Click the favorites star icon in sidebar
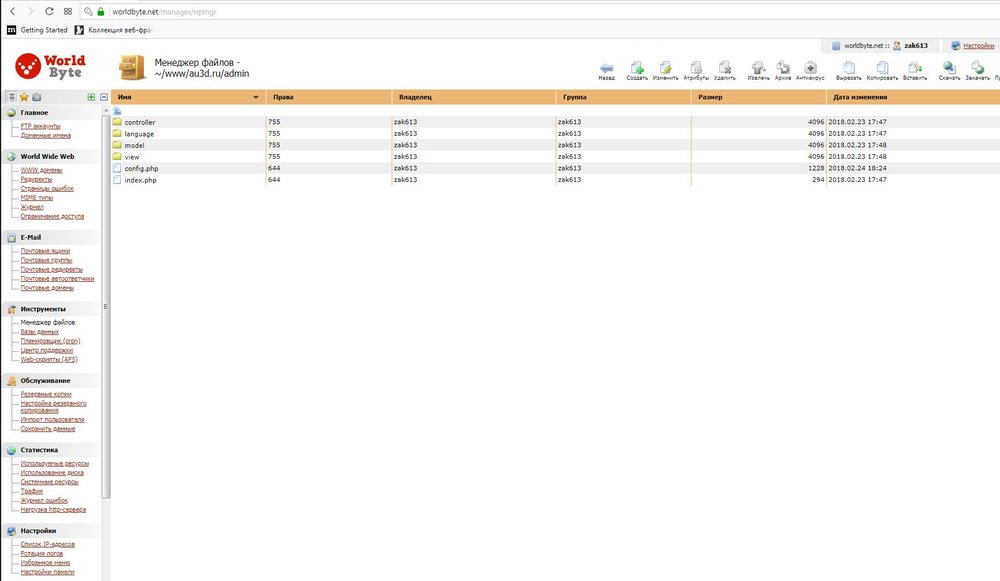Viewport: 1000px width, 581px height. pos(24,97)
